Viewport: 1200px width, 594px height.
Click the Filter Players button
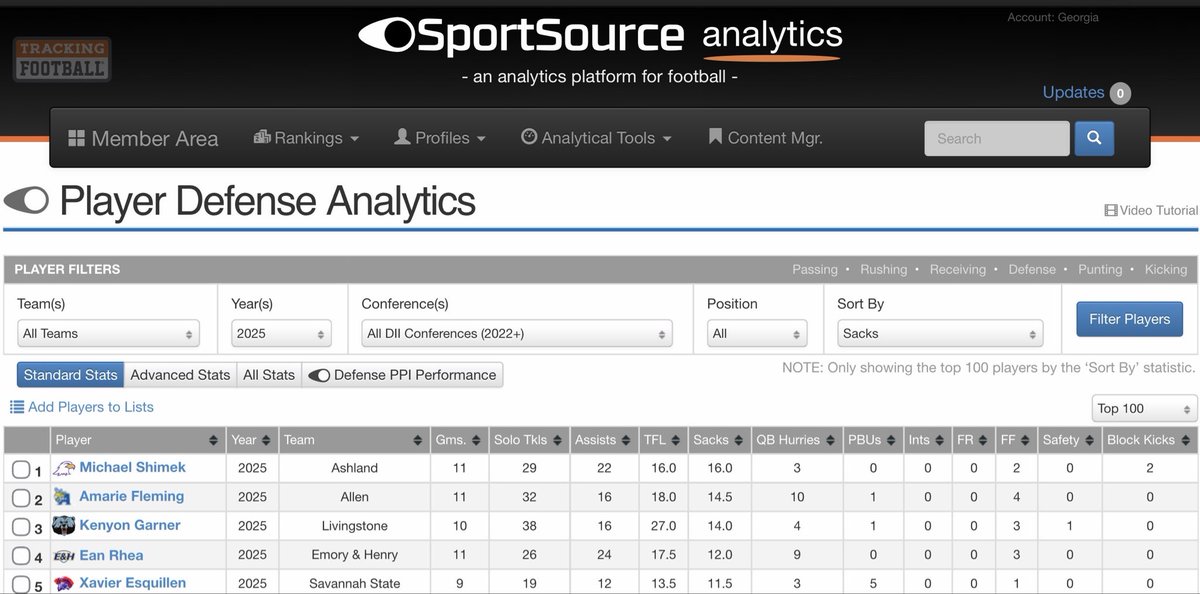1129,319
